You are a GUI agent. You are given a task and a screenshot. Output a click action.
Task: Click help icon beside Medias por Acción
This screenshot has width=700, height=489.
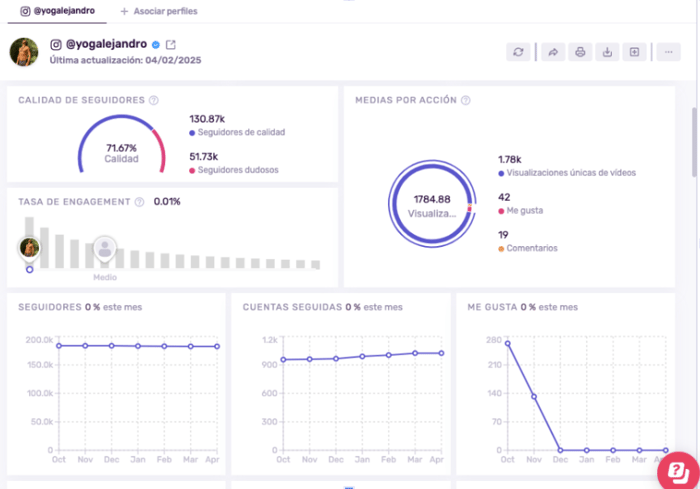tap(466, 100)
